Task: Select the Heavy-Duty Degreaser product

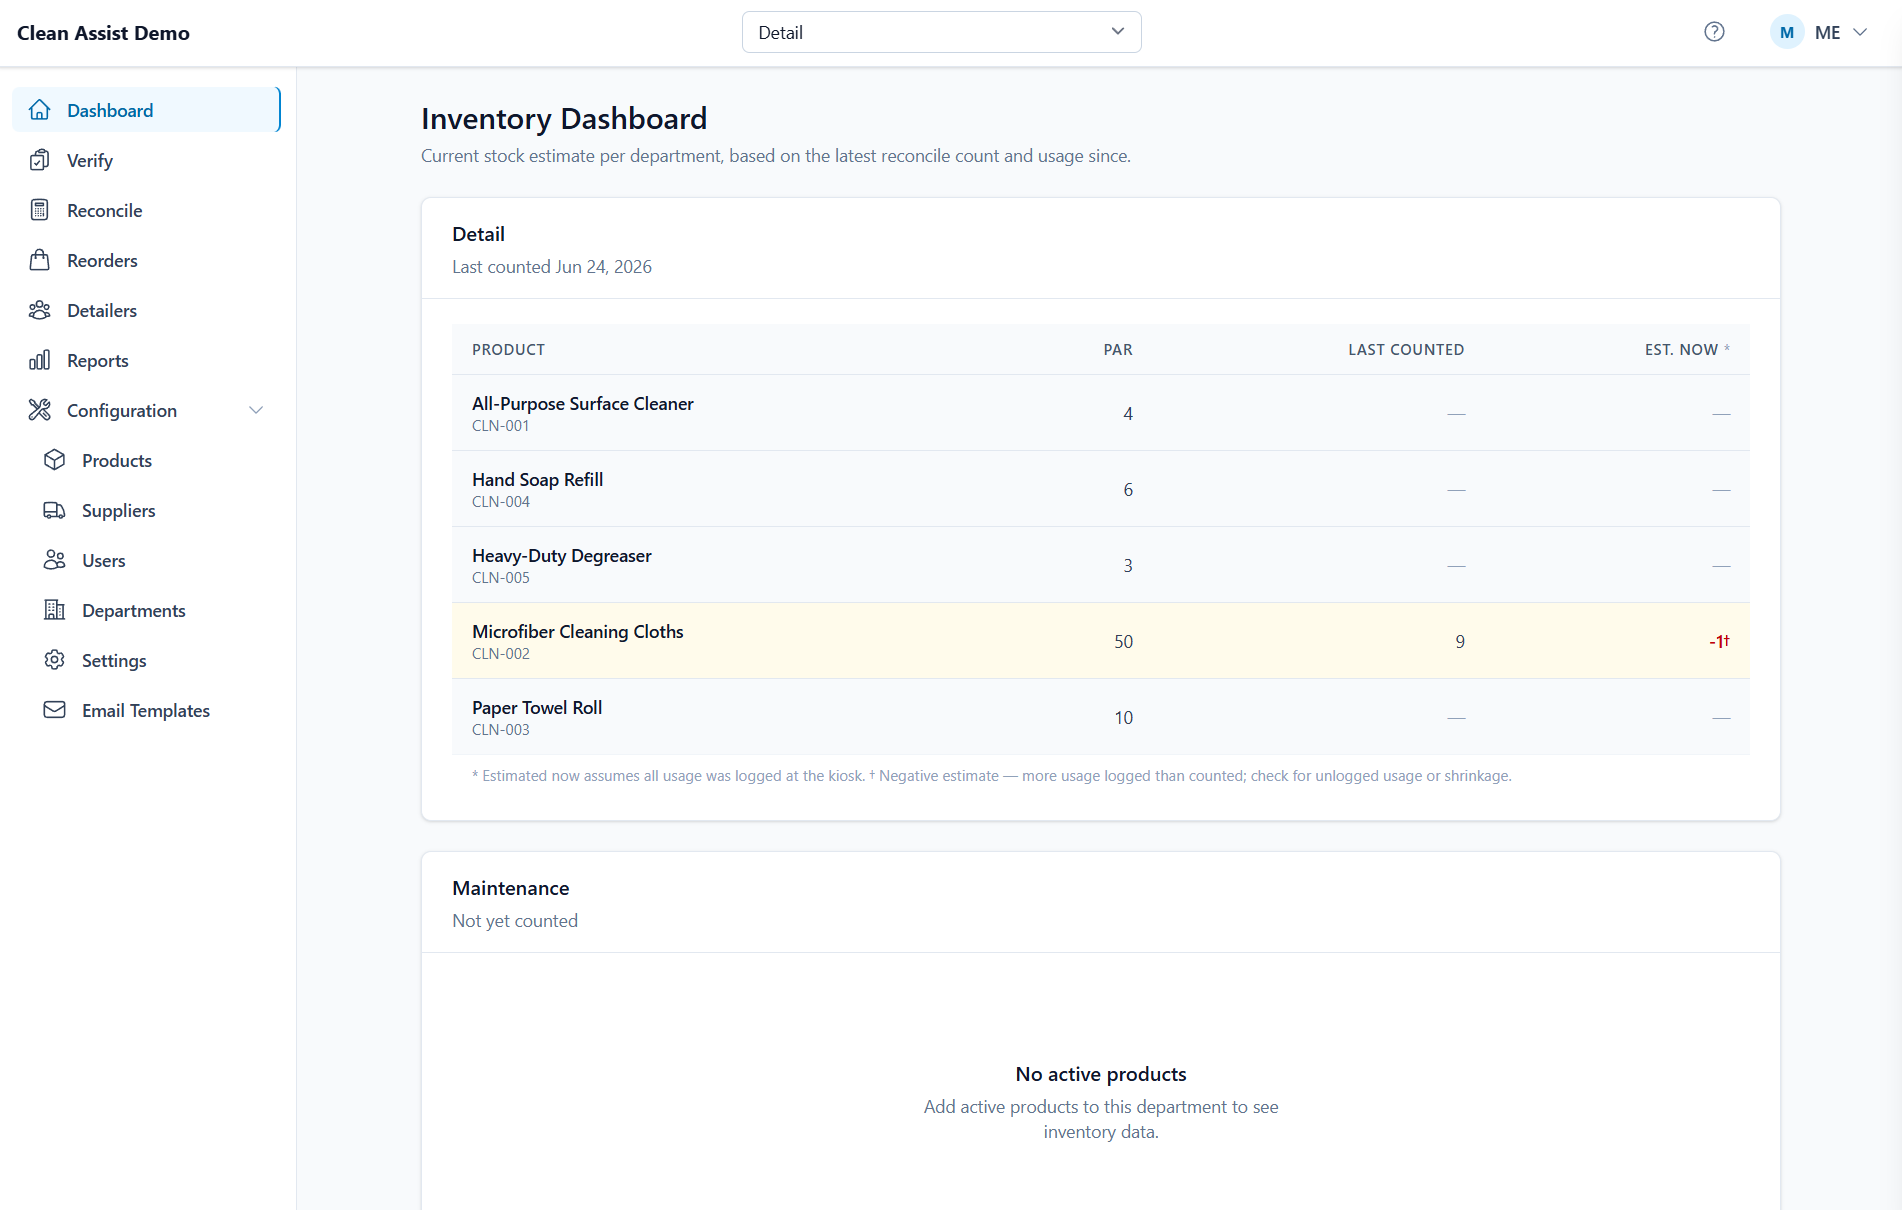Action: coord(561,556)
